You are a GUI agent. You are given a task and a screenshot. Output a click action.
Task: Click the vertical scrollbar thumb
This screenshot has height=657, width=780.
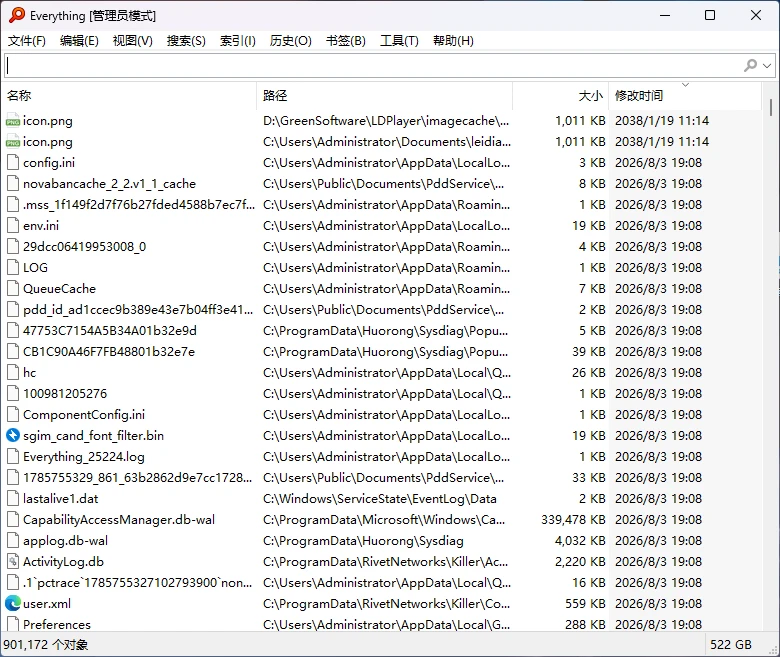[x=771, y=107]
